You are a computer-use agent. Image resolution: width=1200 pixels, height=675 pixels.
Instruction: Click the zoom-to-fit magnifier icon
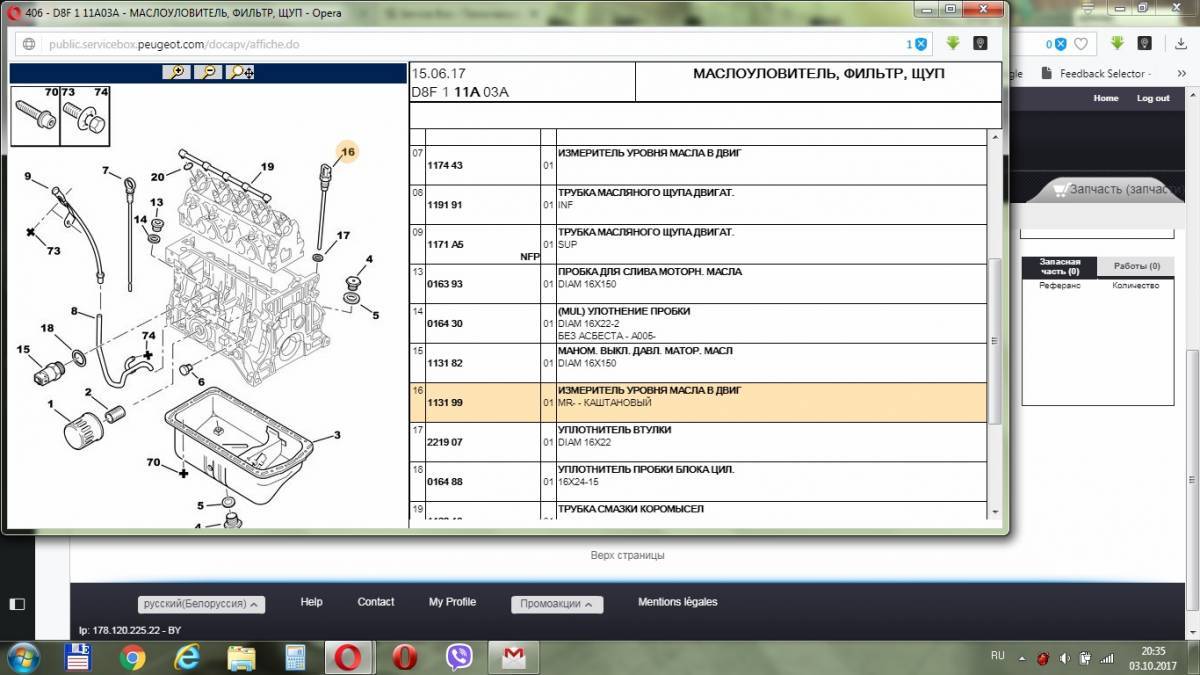[x=240, y=72]
